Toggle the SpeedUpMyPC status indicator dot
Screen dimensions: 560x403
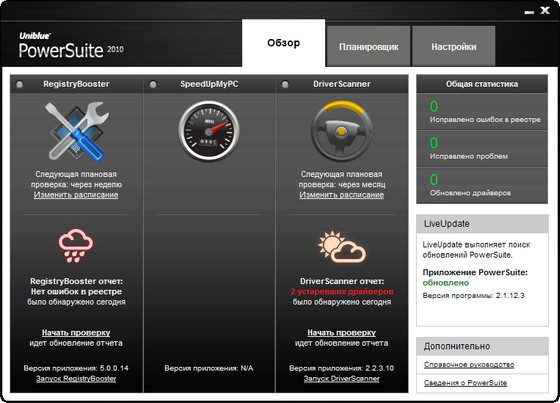pos(153,84)
